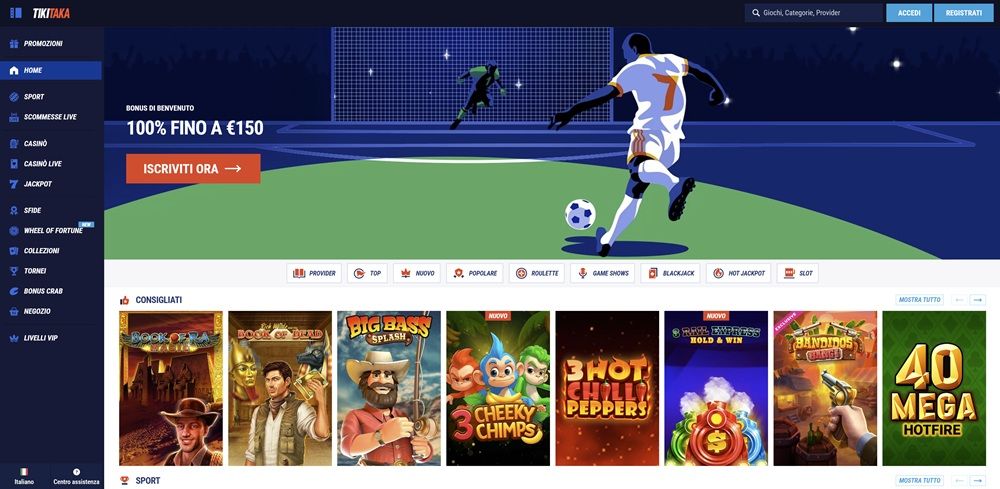Show previous Consigliati games with left arrow
The height and width of the screenshot is (489, 1000).
point(959,300)
